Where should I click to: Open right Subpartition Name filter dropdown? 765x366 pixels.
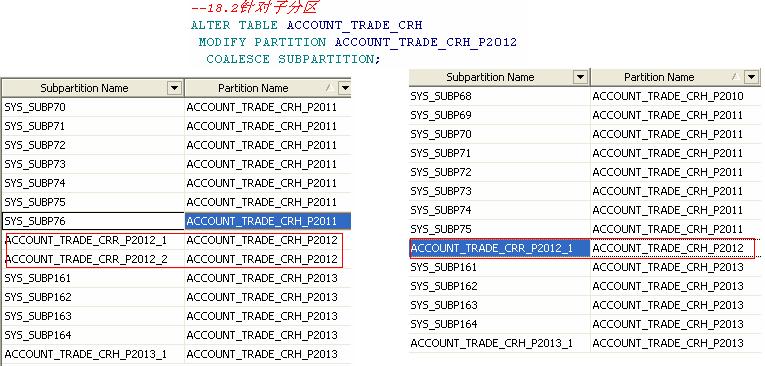pos(580,77)
